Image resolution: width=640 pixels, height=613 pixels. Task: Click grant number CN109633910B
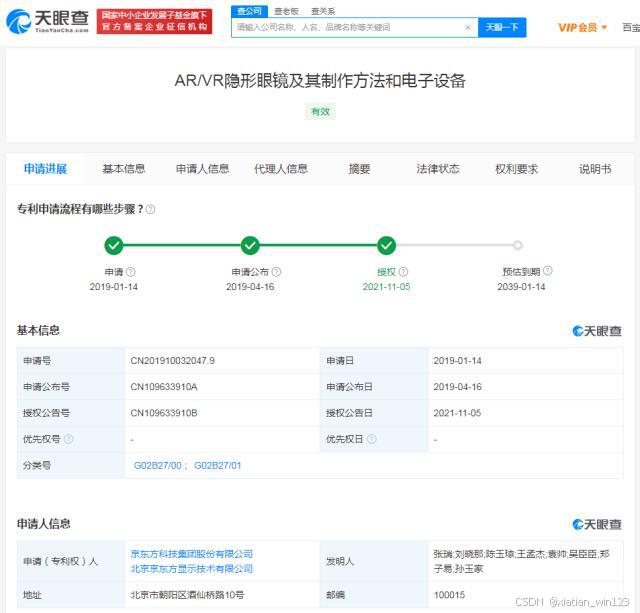(x=164, y=413)
